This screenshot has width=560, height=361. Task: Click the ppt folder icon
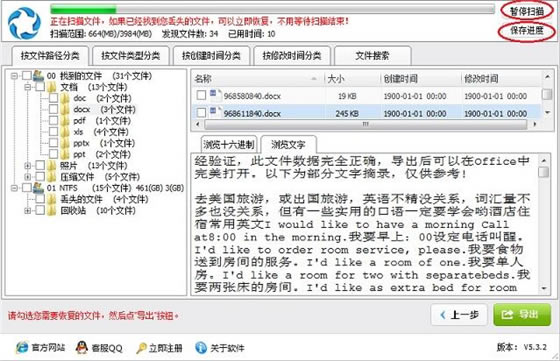(x=65, y=154)
